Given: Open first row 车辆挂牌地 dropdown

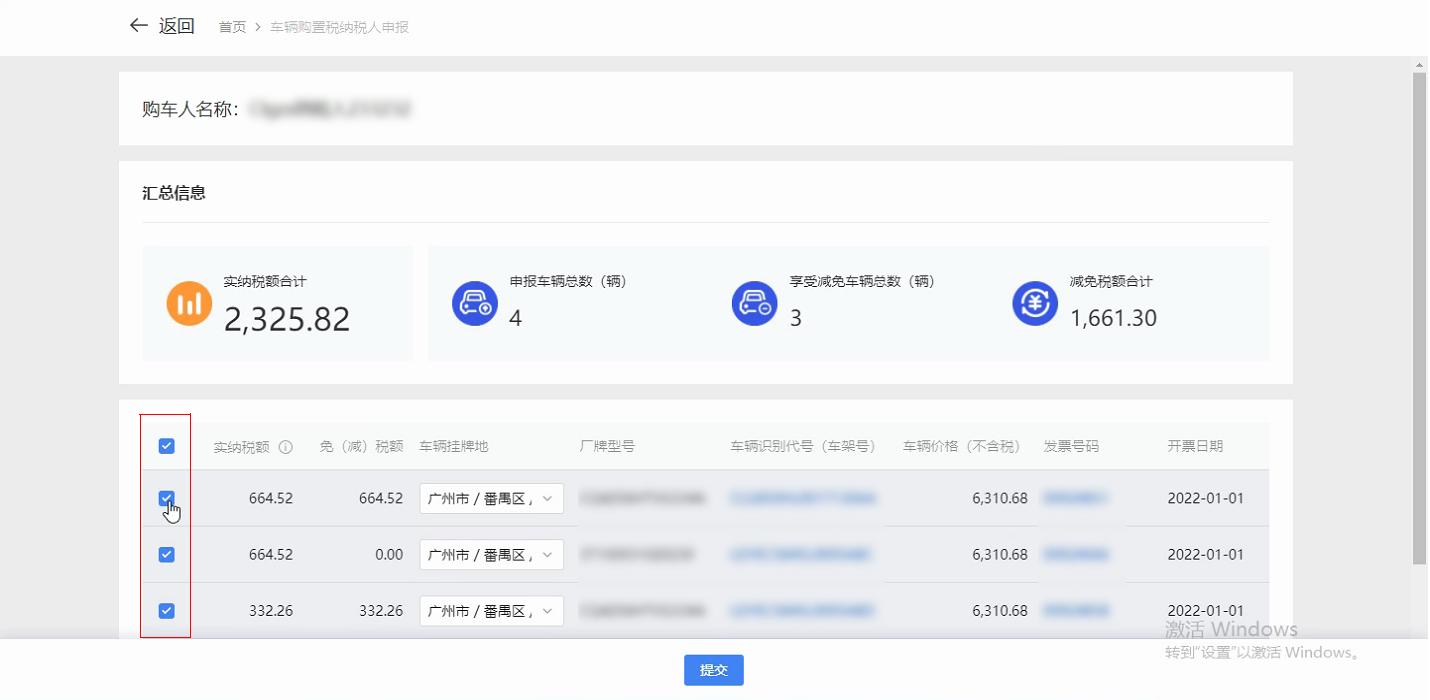Looking at the screenshot, I should click(491, 498).
